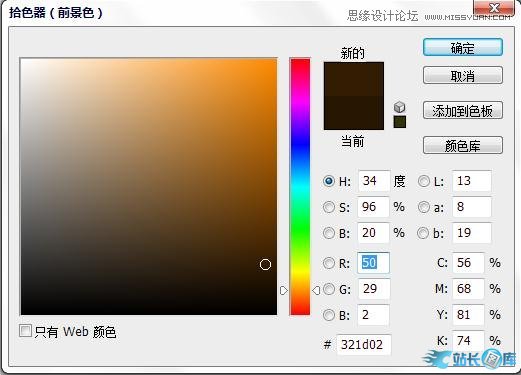This screenshot has height=375, width=521.
Task: Click the left hue slider arrow
Action: tap(284, 291)
